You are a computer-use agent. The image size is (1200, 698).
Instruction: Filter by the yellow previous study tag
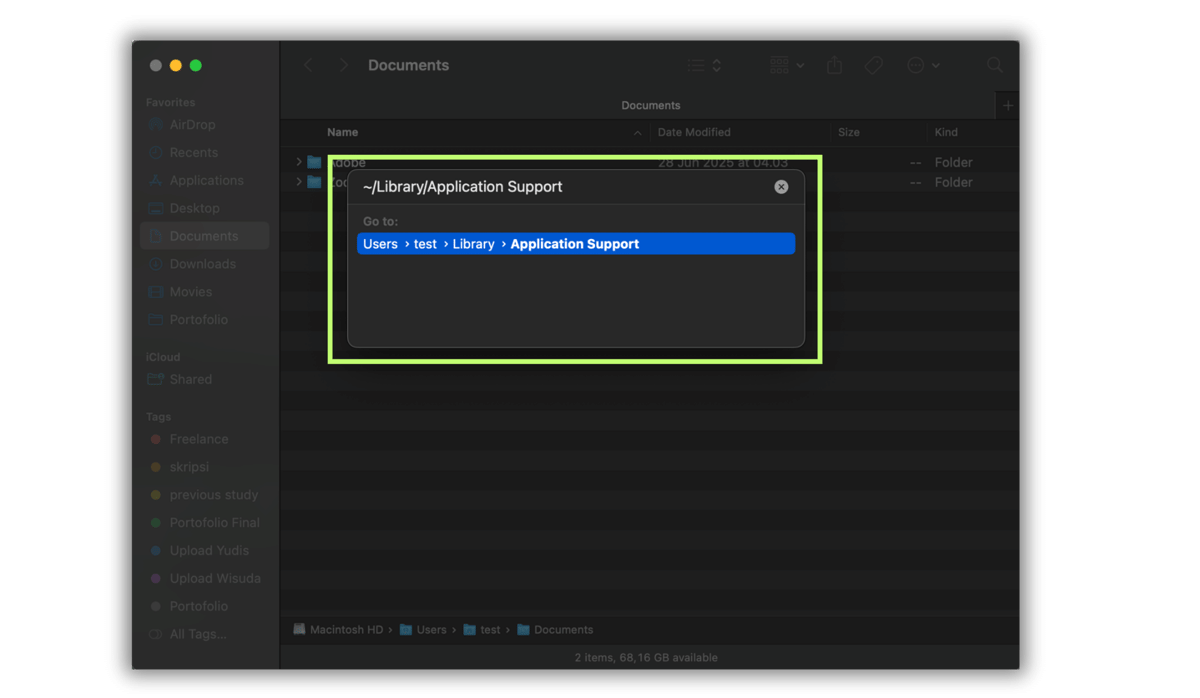[x=205, y=495]
